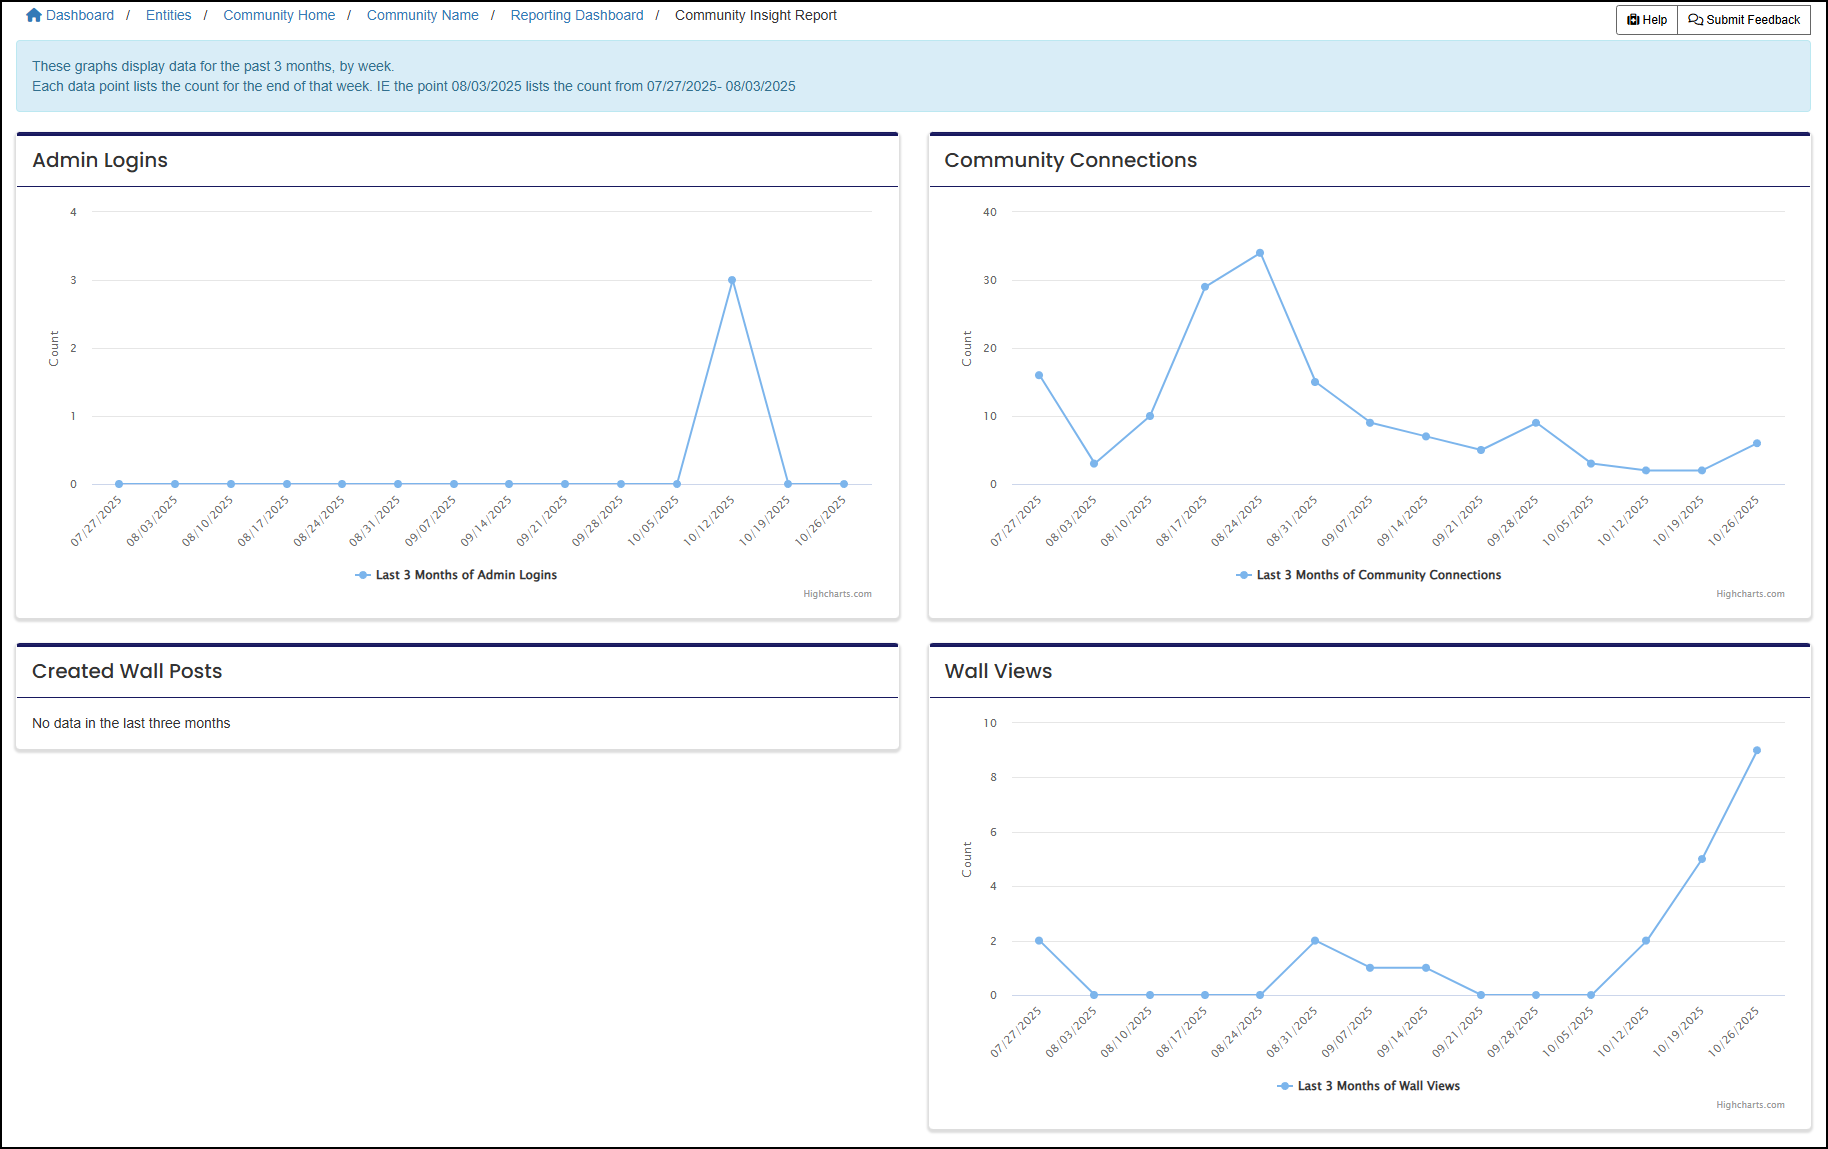Open the Entities breadcrumb link

point(168,14)
